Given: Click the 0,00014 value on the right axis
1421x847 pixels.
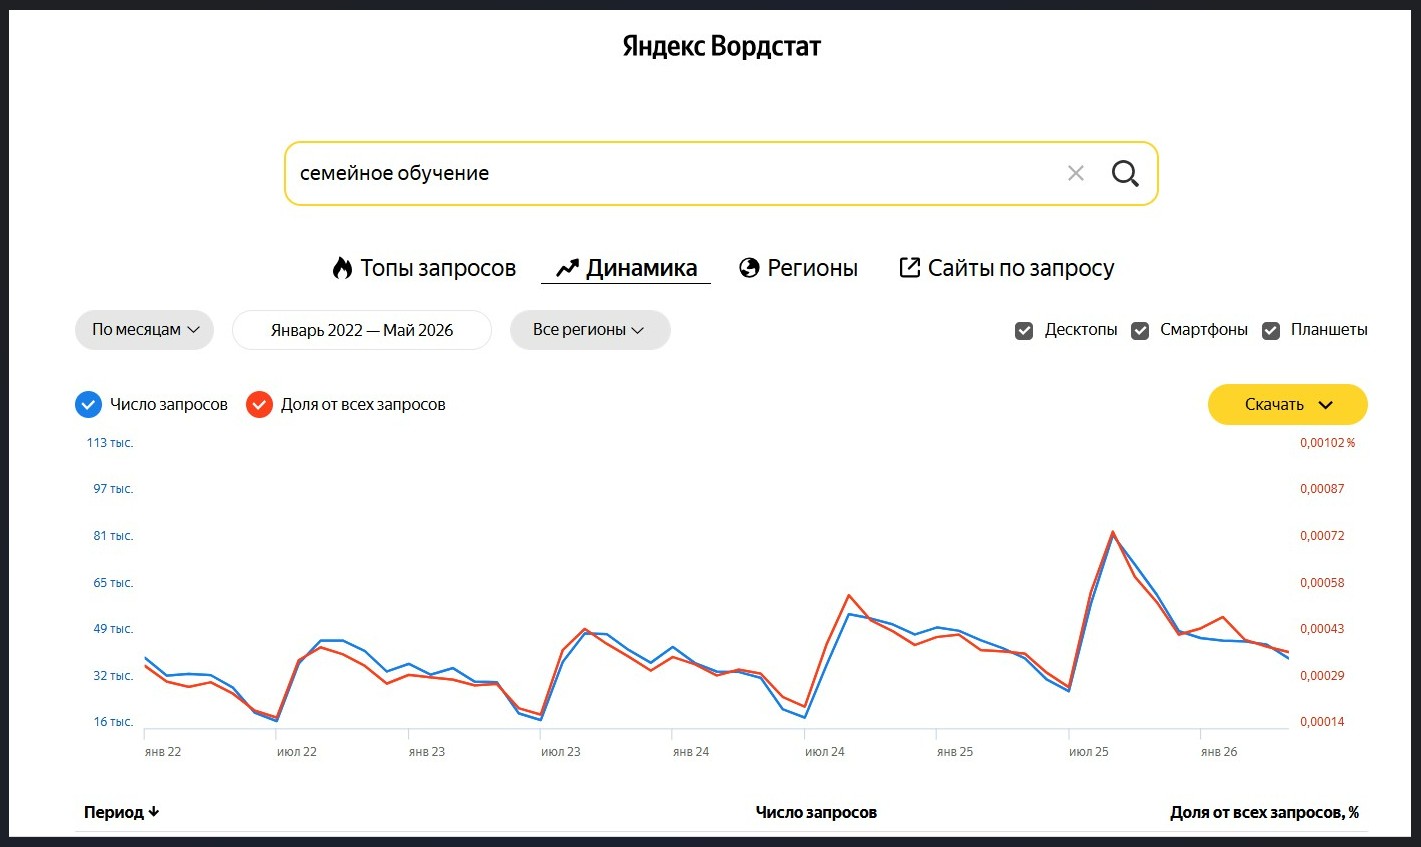Looking at the screenshot, I should [x=1322, y=722].
